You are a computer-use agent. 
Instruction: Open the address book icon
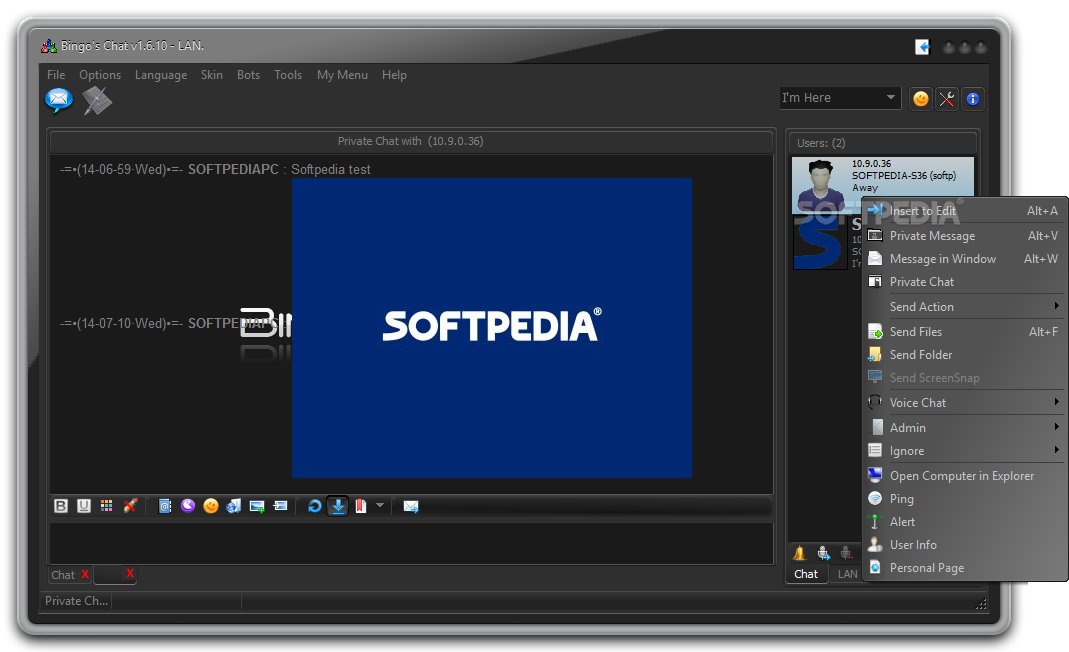point(165,505)
